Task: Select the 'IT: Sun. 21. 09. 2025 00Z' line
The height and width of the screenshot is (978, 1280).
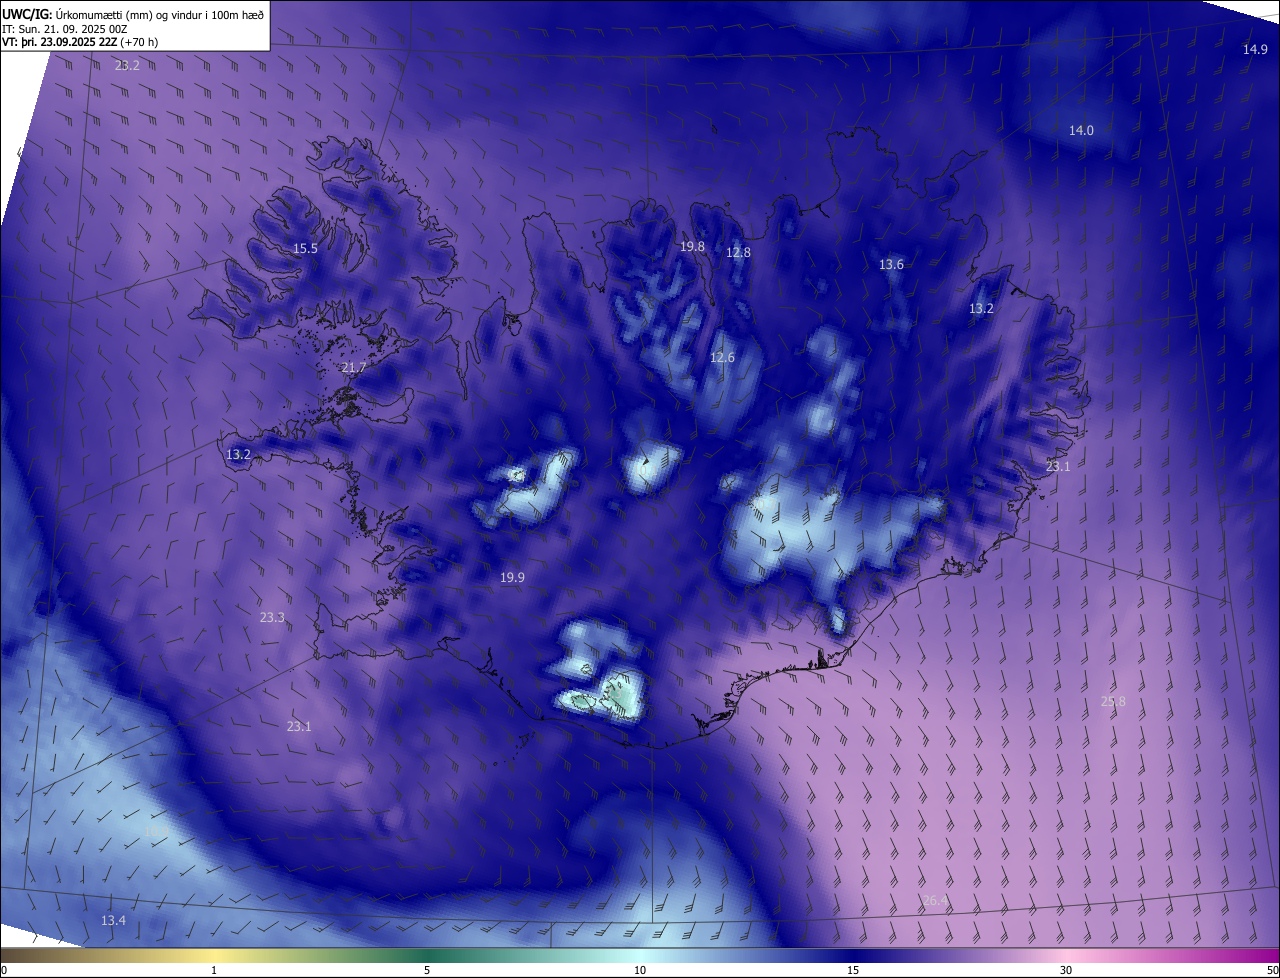Action: point(64,29)
